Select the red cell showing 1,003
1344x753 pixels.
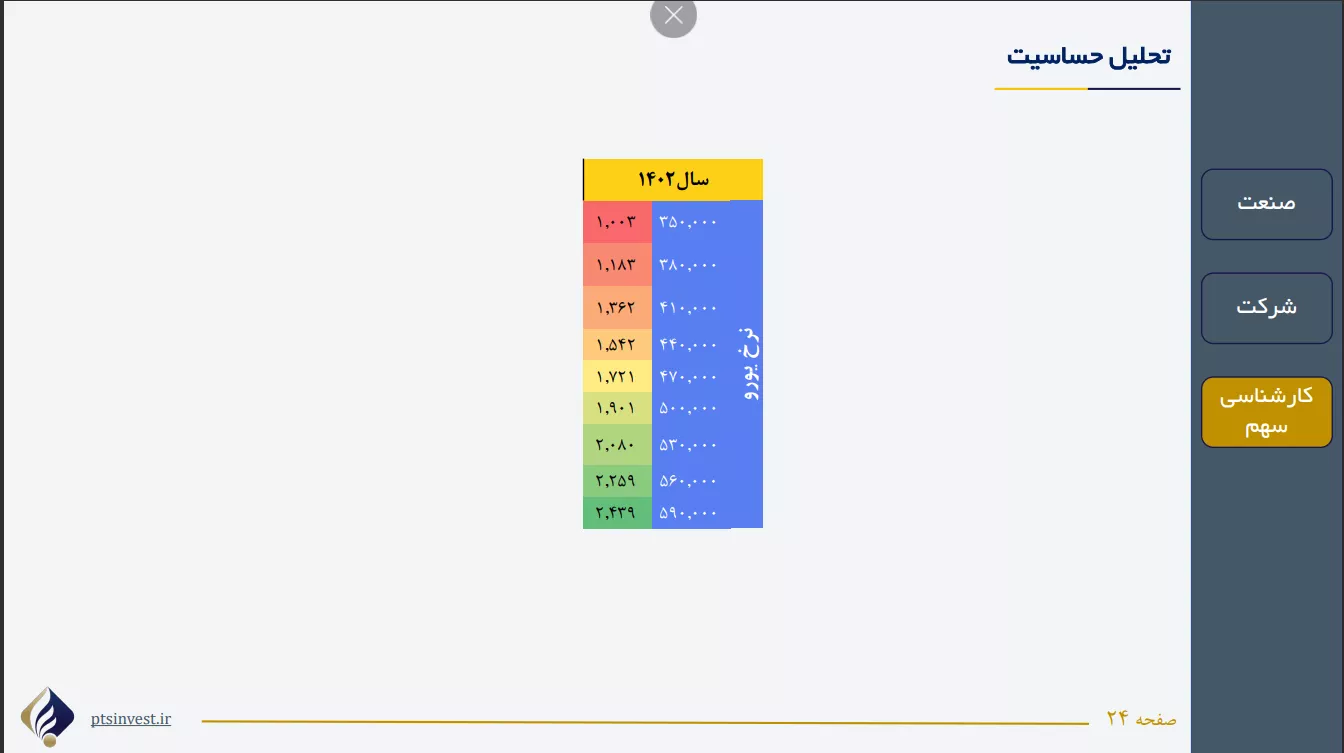coord(617,222)
